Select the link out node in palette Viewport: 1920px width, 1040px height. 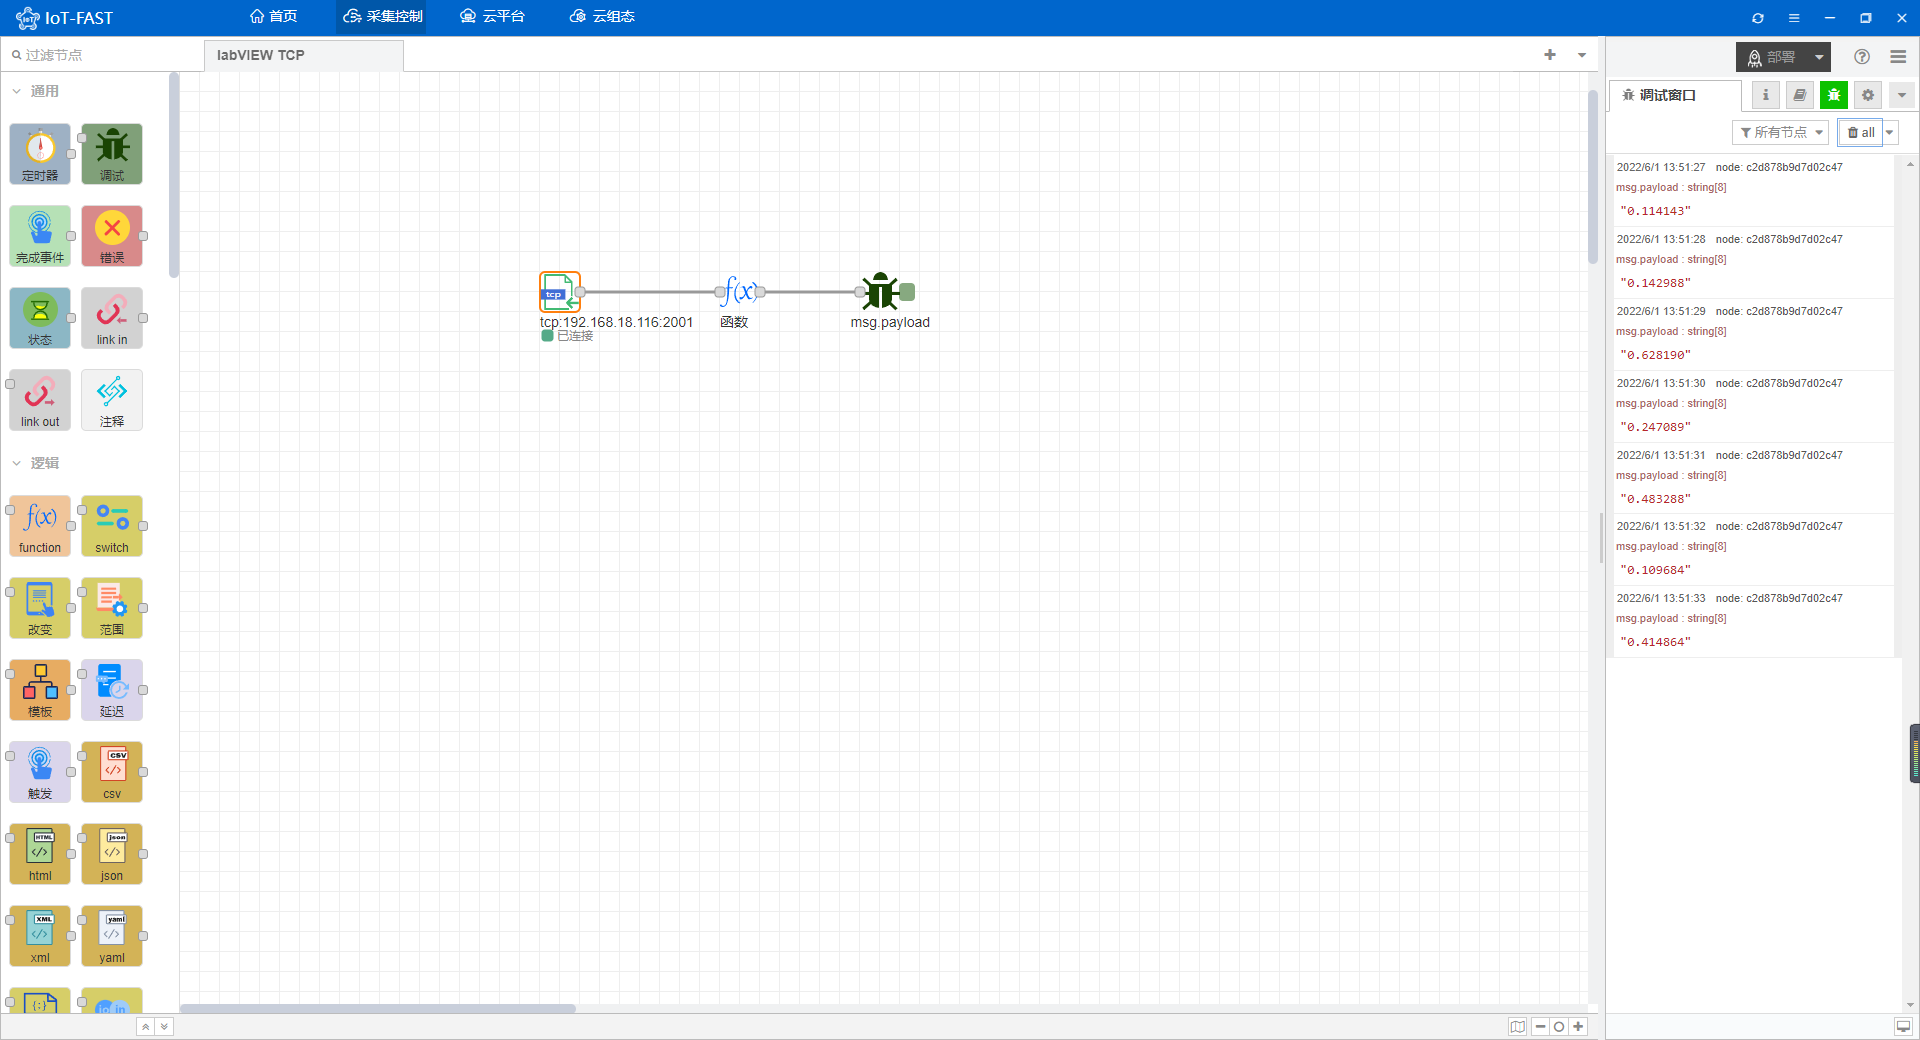40,400
